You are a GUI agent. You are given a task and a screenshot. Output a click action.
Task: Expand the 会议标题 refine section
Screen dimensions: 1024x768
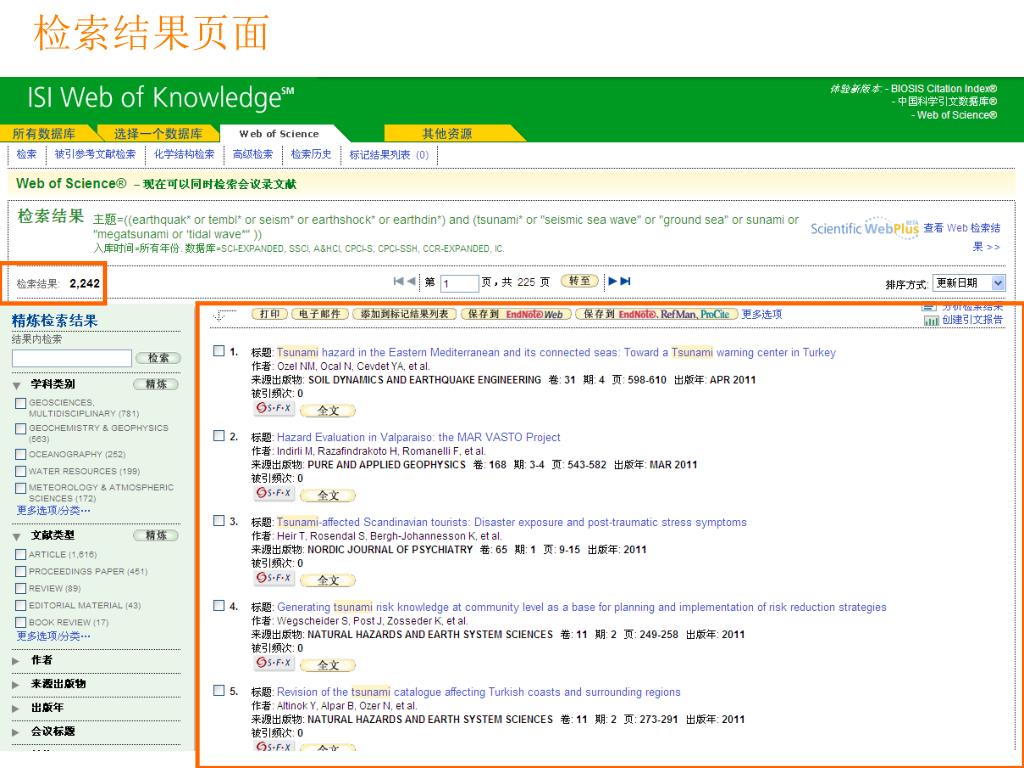coord(16,733)
